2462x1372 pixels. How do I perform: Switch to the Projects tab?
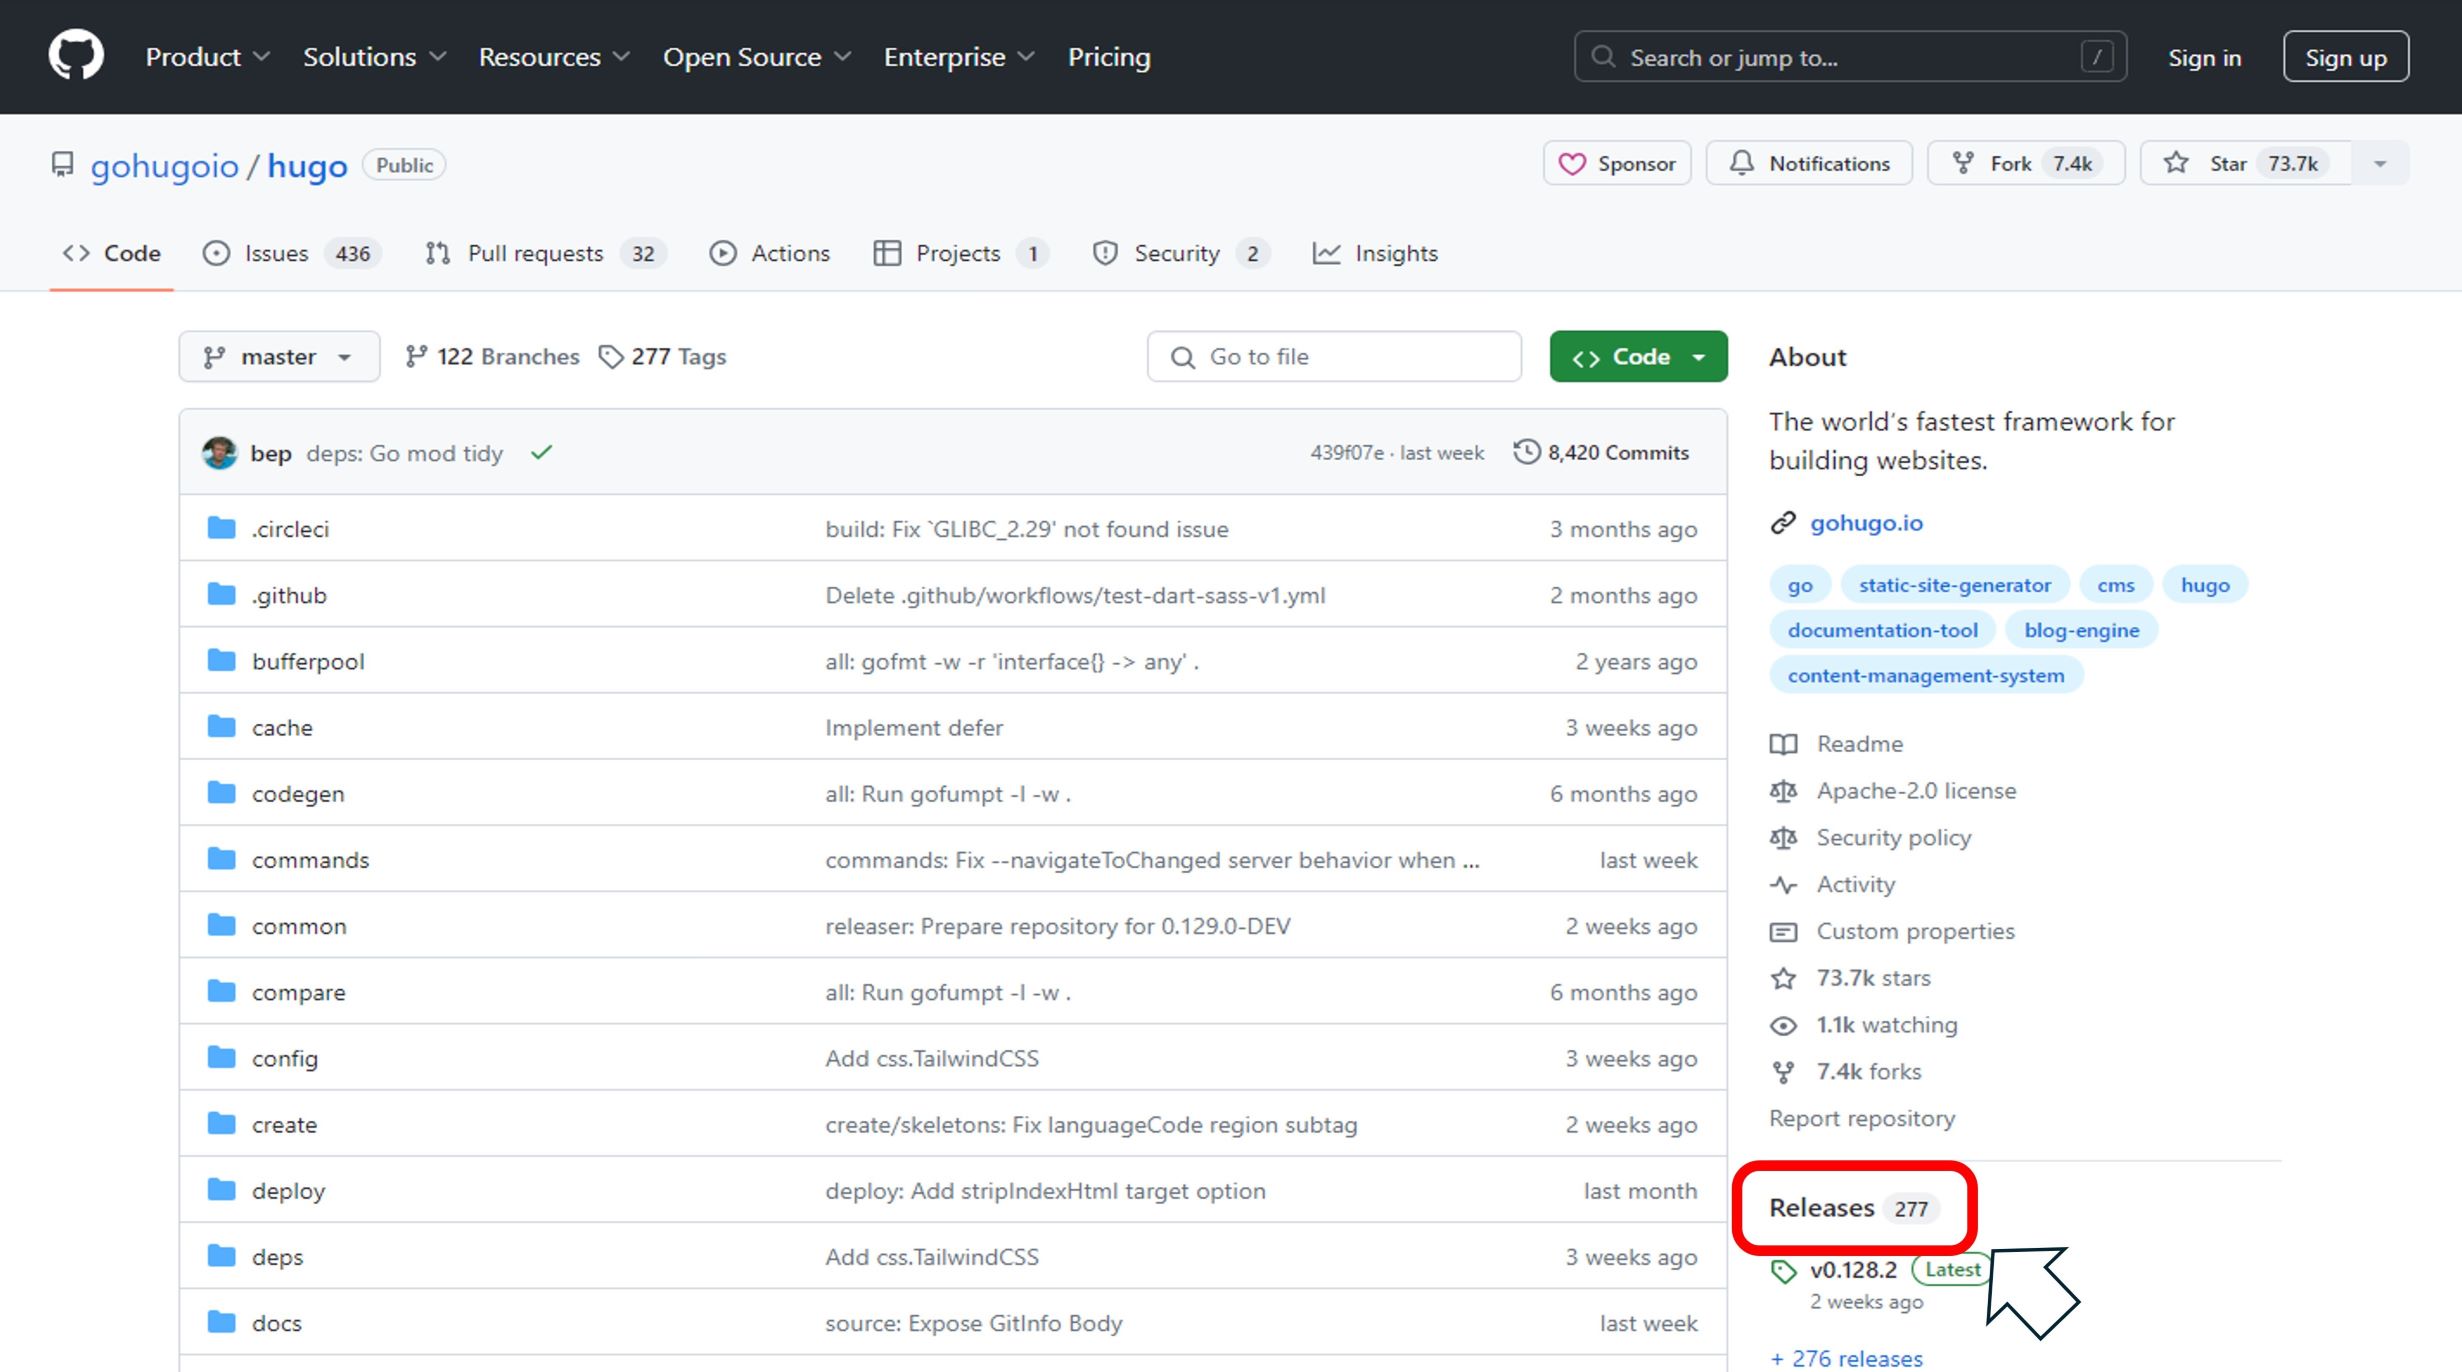[961, 254]
